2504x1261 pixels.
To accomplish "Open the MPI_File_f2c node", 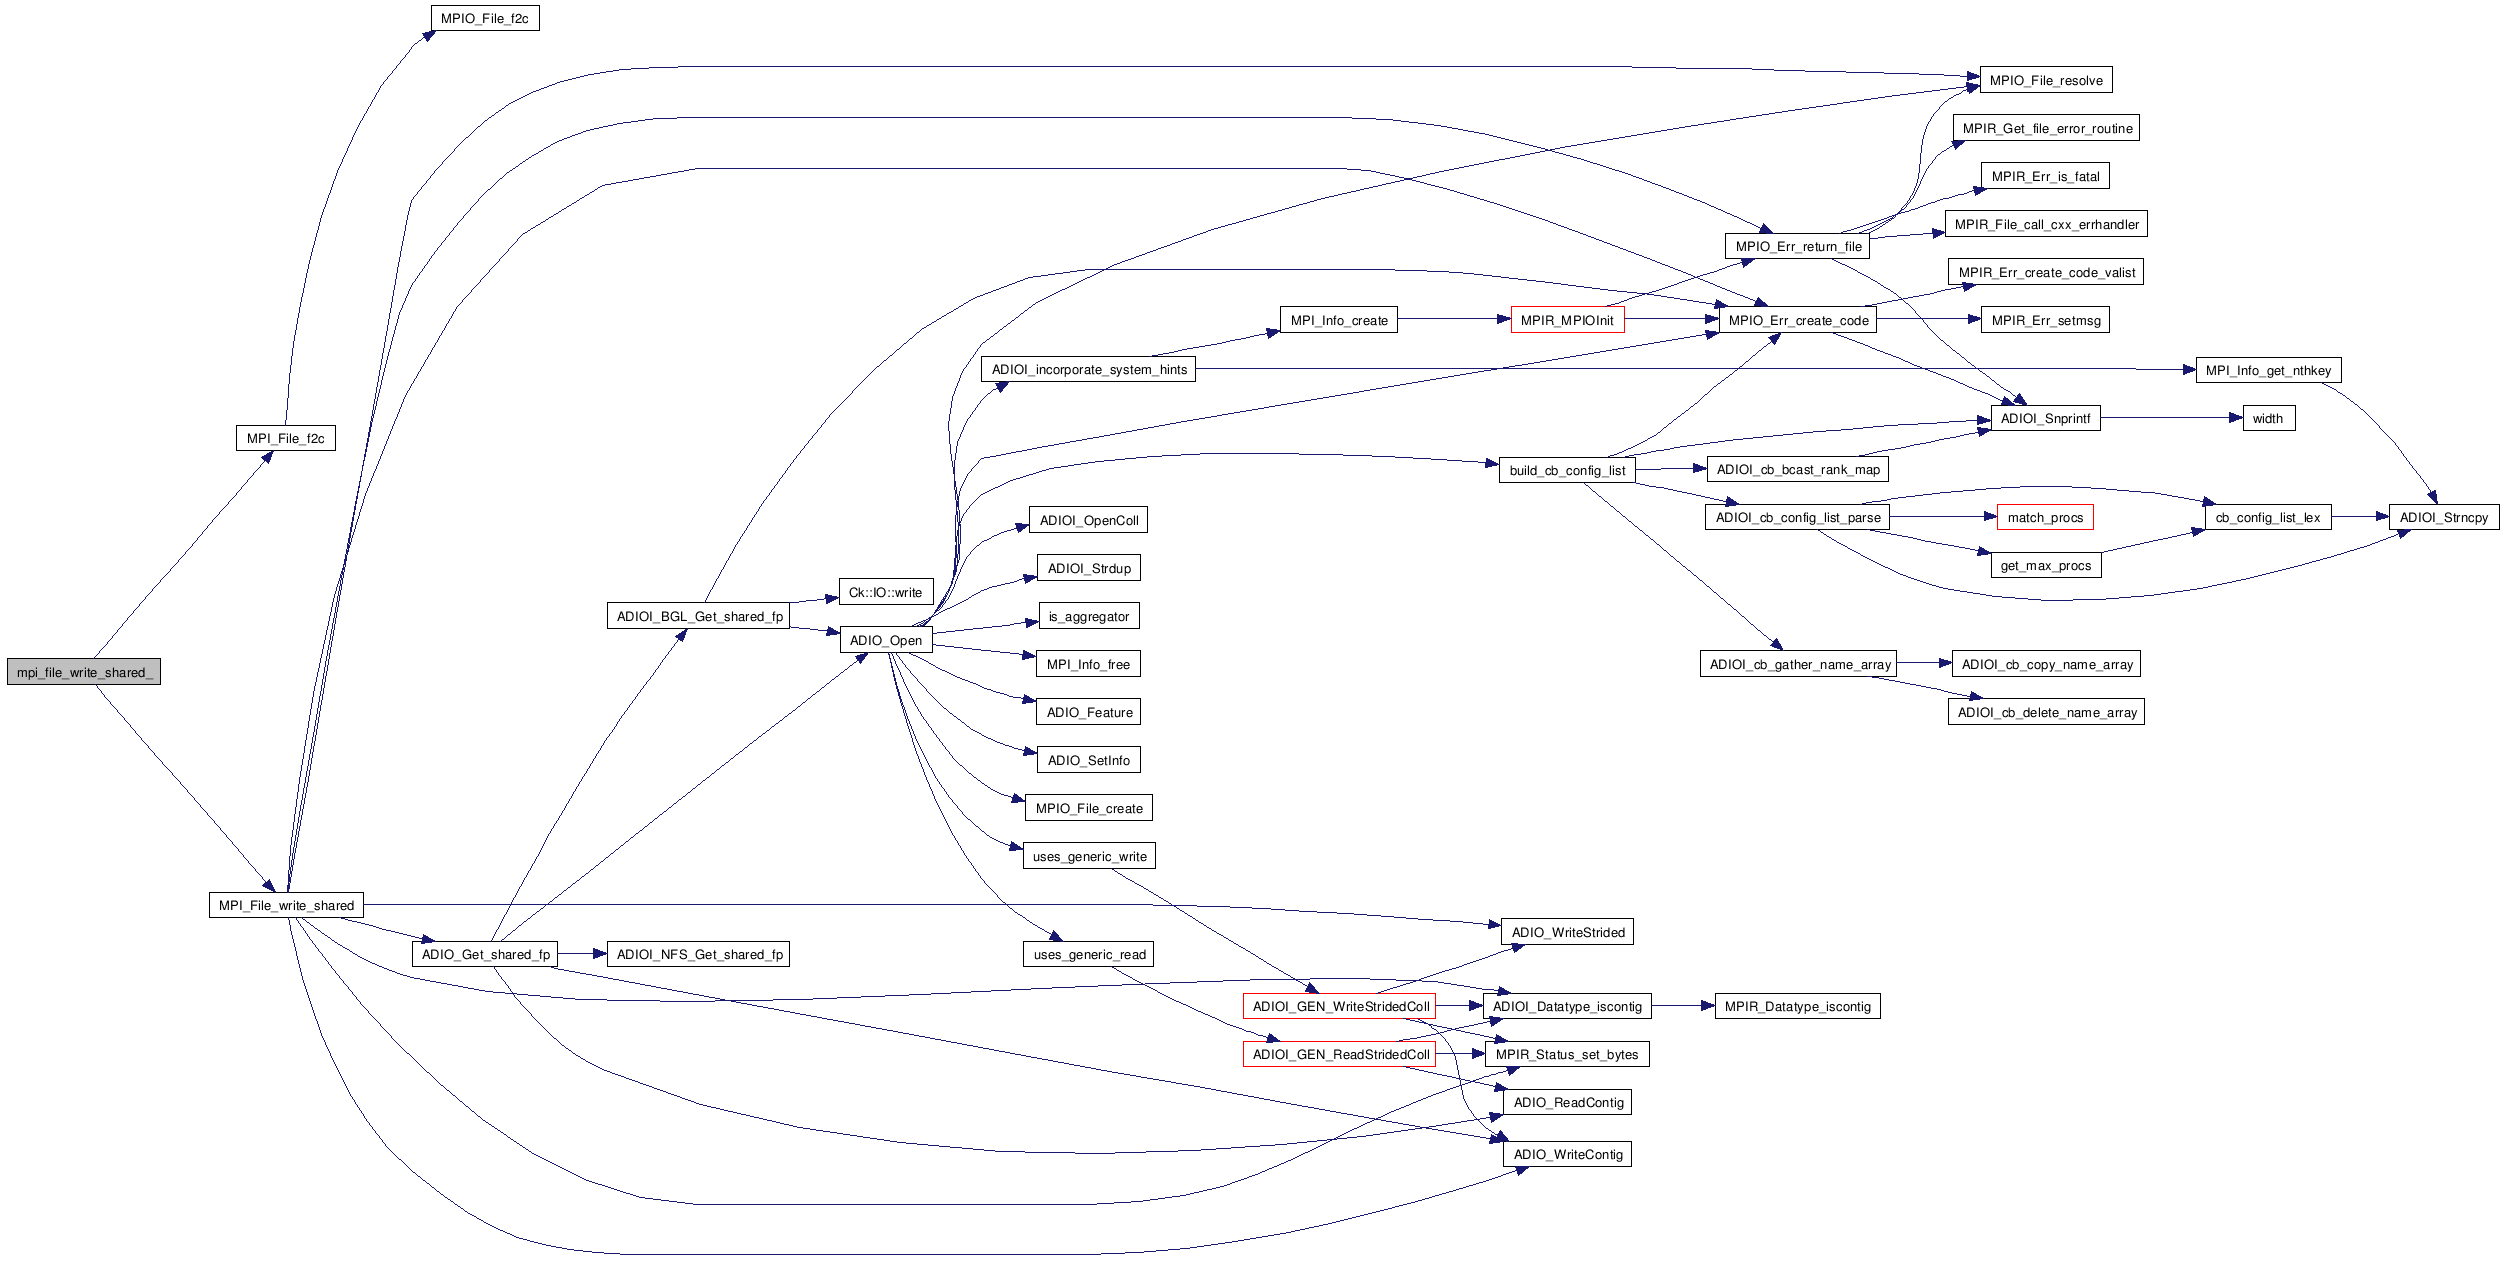I will point(285,438).
